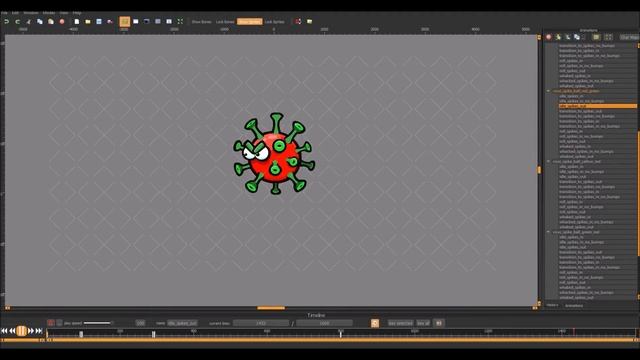The width and height of the screenshot is (640, 360).
Task: Click the animation name field in the timeline
Action: point(182,323)
